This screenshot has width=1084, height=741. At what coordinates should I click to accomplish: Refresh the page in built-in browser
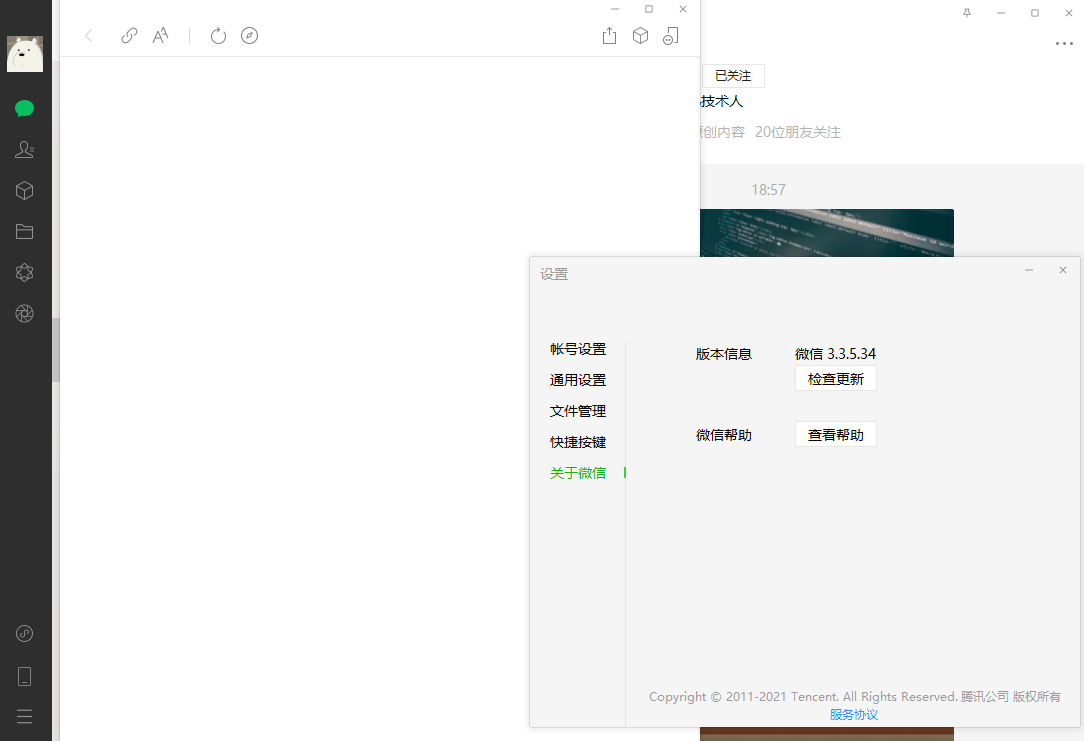218,35
